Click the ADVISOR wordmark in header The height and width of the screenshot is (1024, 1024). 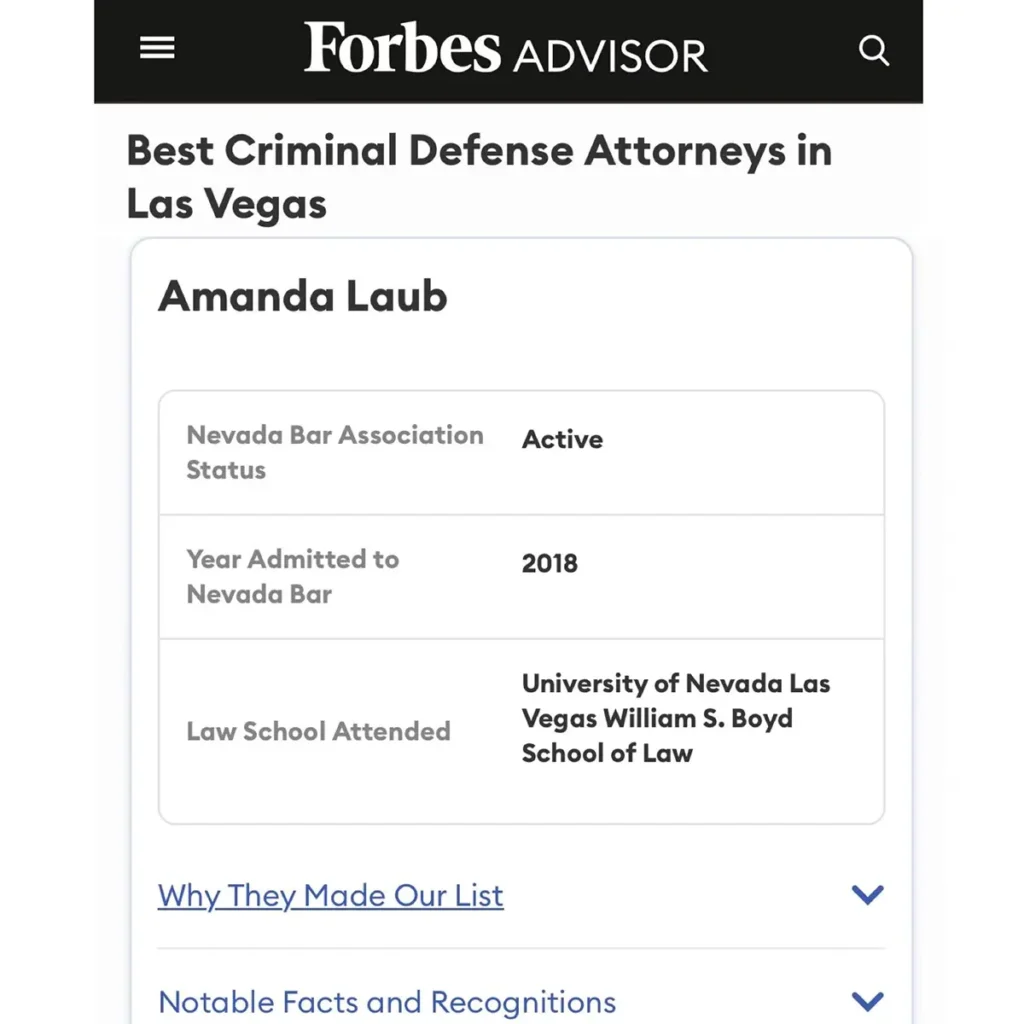pos(610,56)
